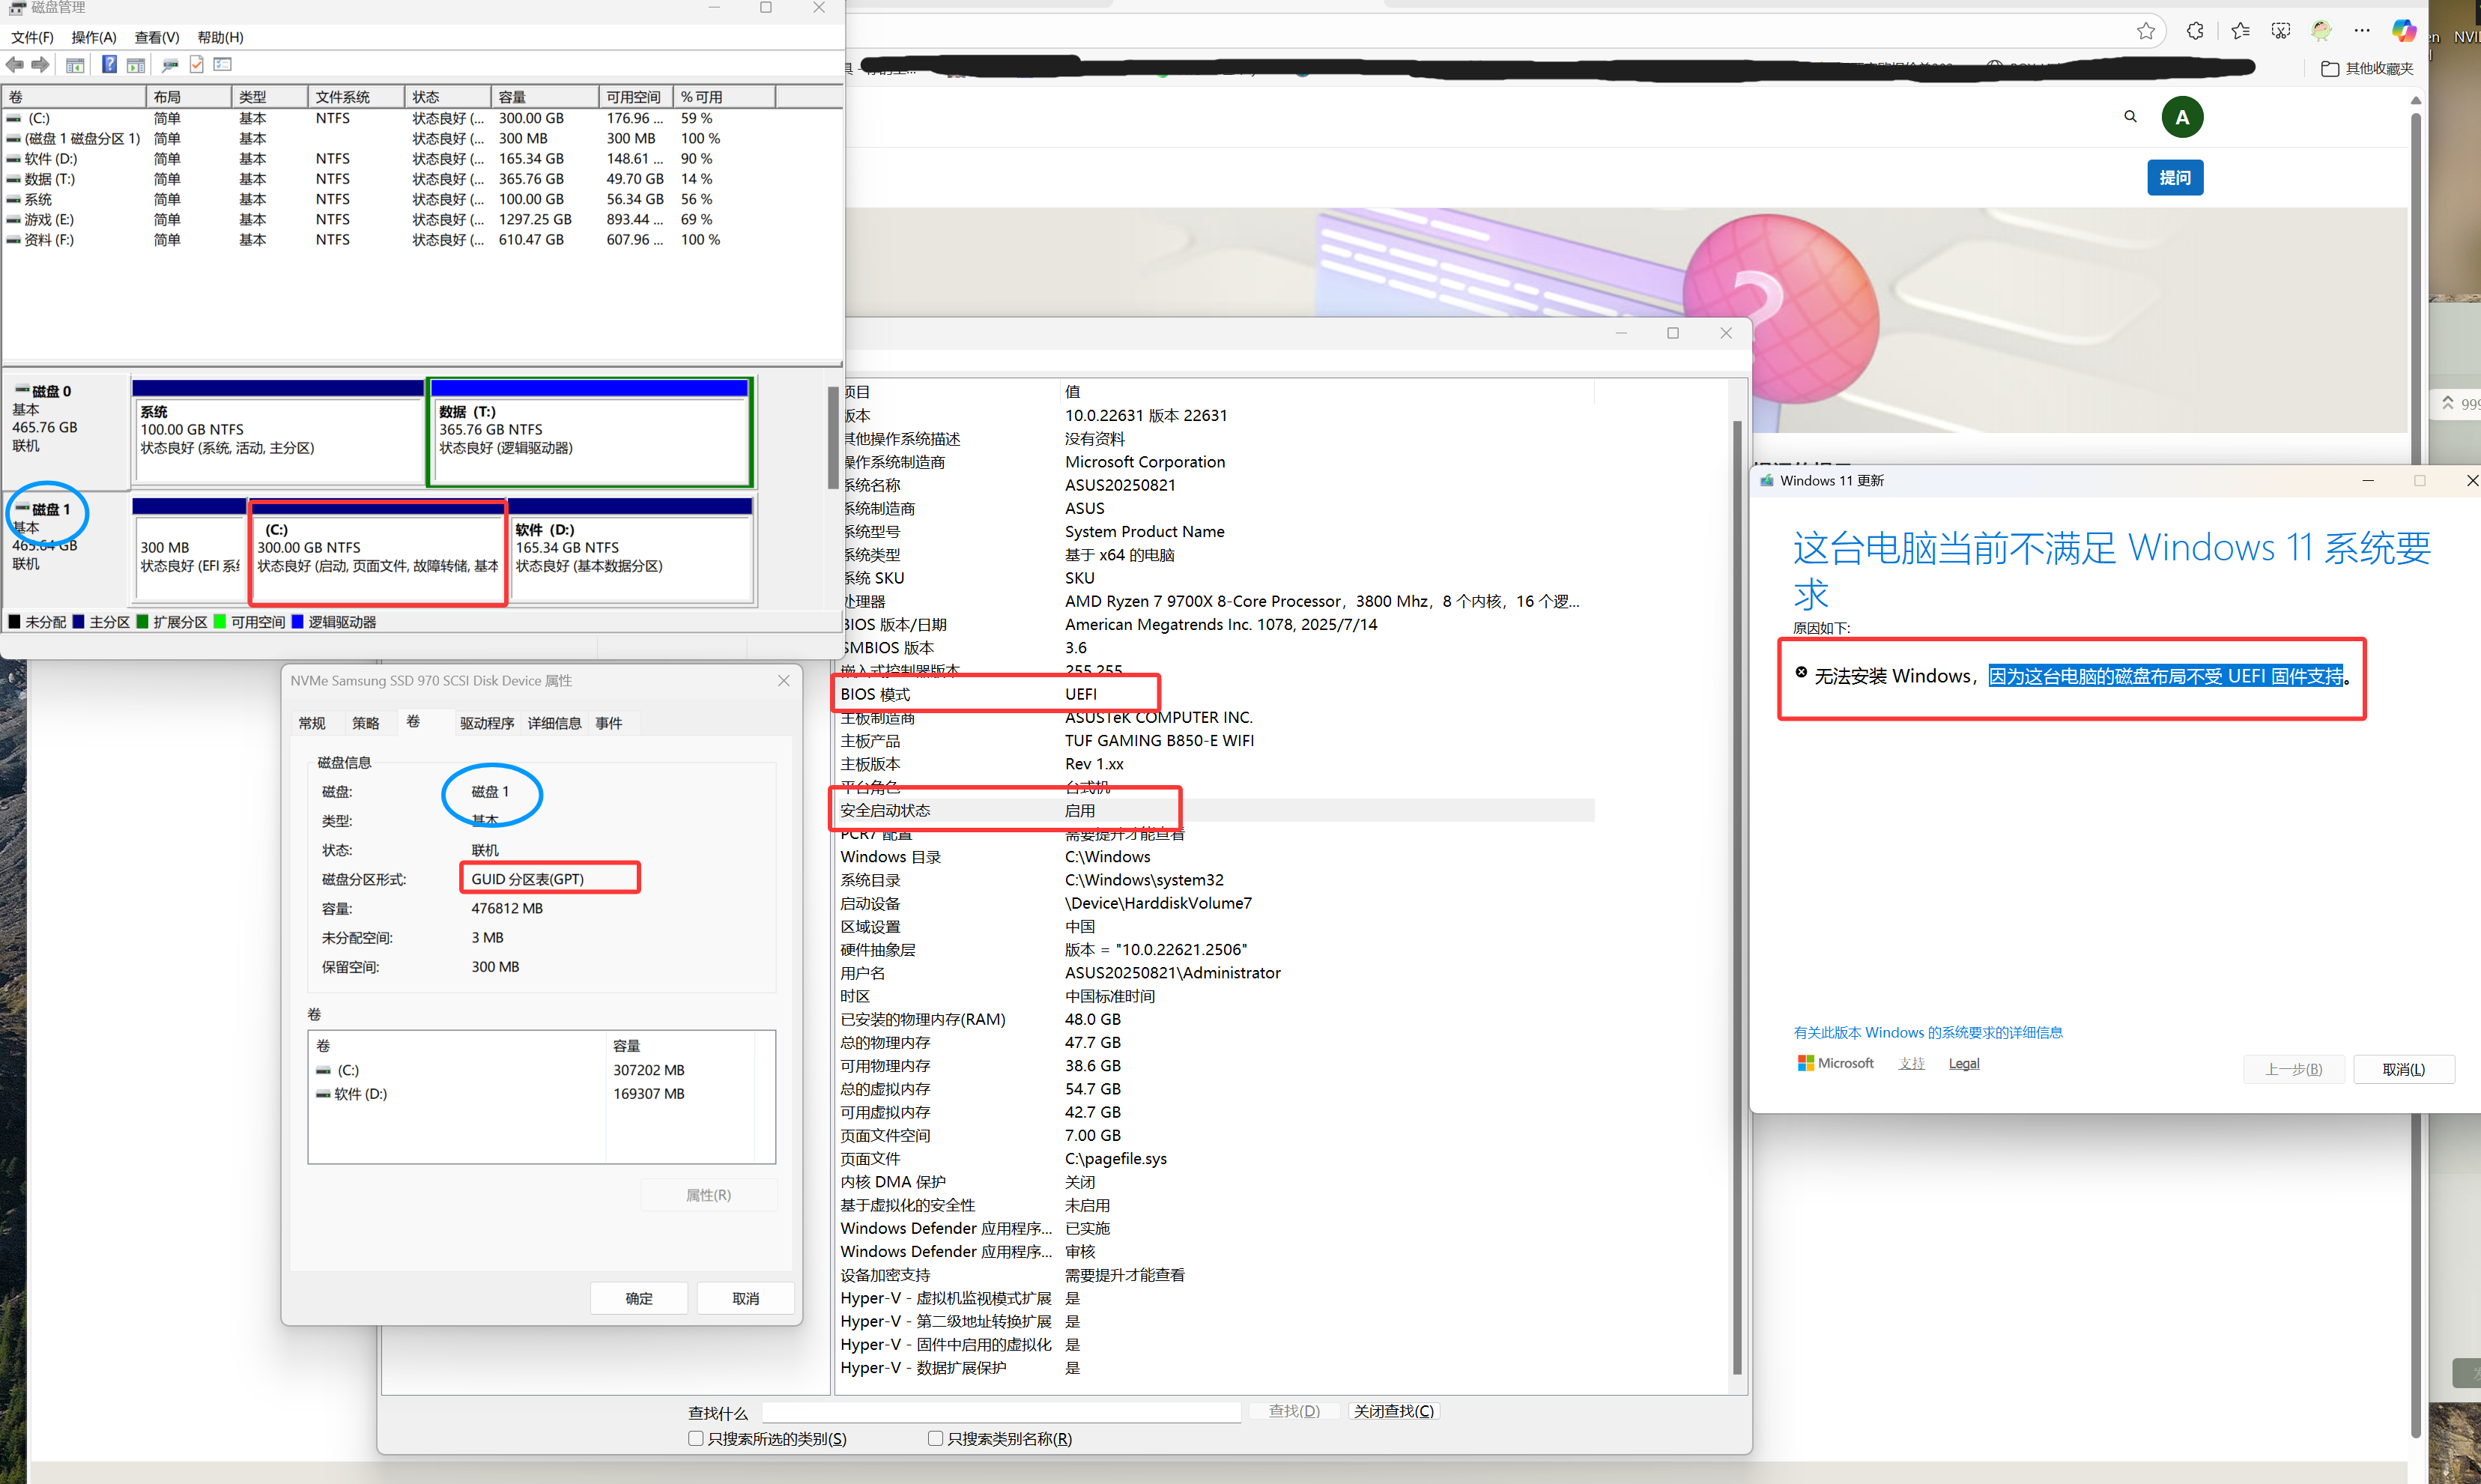Click 关闭查找(C) in System Information
2481x1484 pixels.
coord(1394,1411)
